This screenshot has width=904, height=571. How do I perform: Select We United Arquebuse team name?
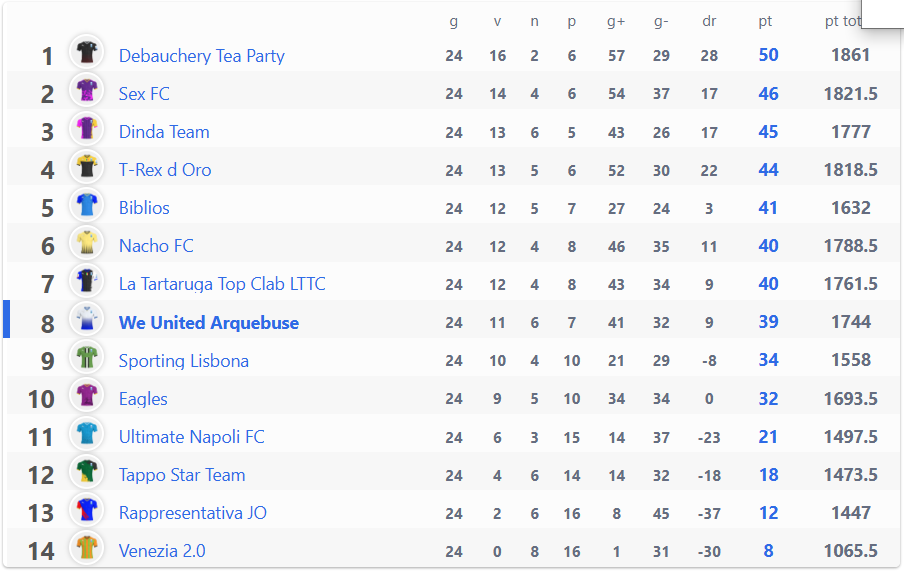coord(209,322)
